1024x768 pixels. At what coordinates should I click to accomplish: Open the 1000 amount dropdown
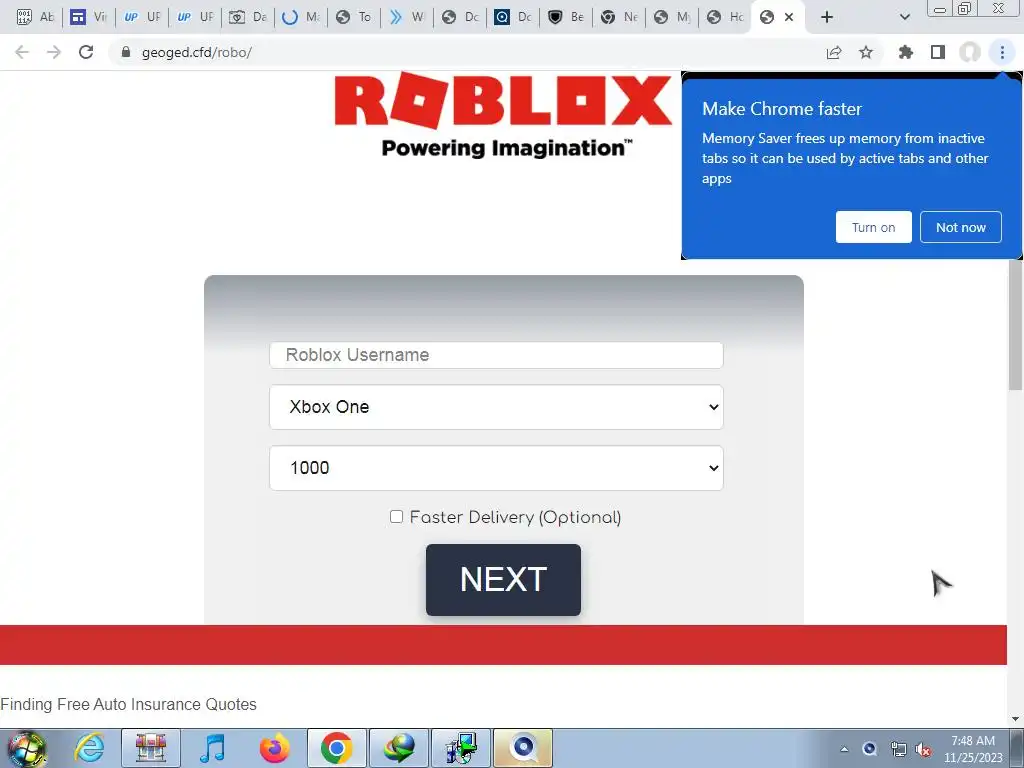[496, 468]
